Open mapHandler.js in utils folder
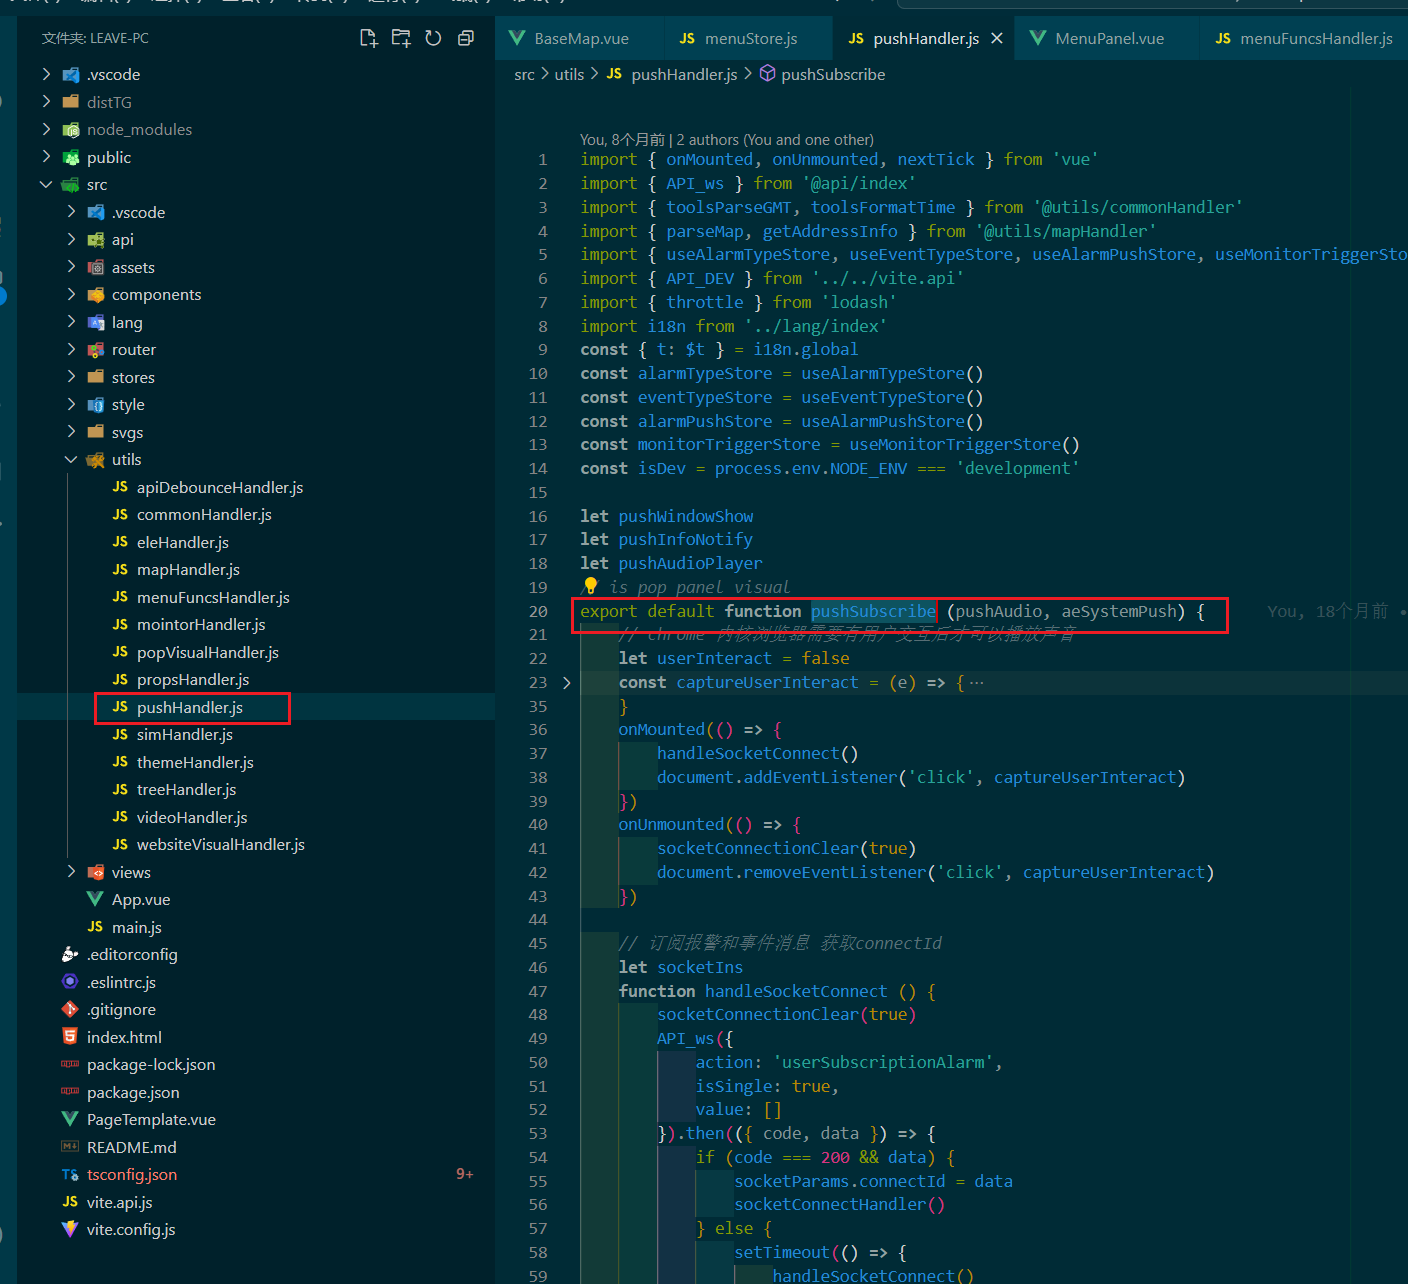Image resolution: width=1408 pixels, height=1284 pixels. [188, 570]
